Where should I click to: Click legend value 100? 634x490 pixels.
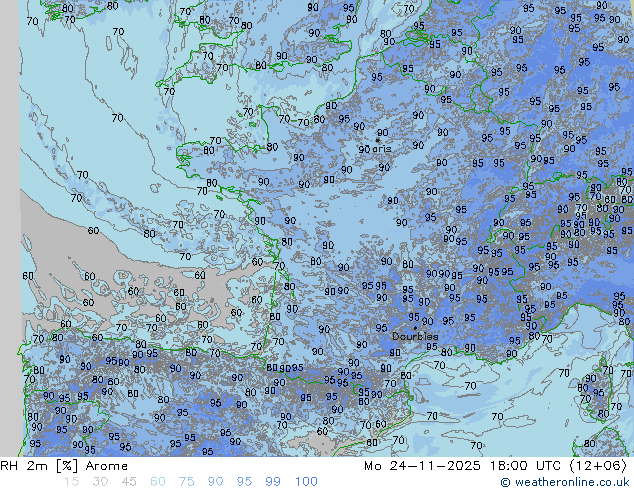[306, 482]
